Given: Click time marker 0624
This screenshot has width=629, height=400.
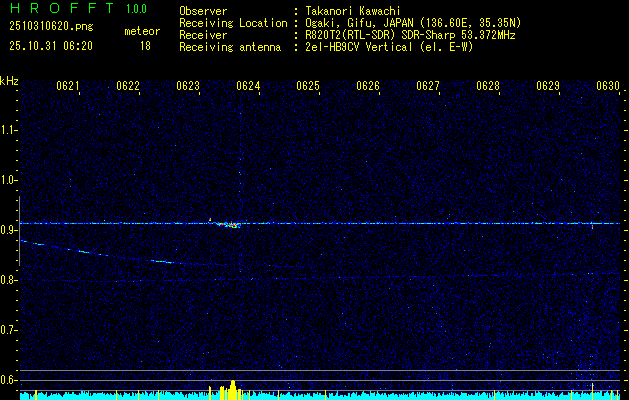Looking at the screenshot, I should tap(248, 86).
